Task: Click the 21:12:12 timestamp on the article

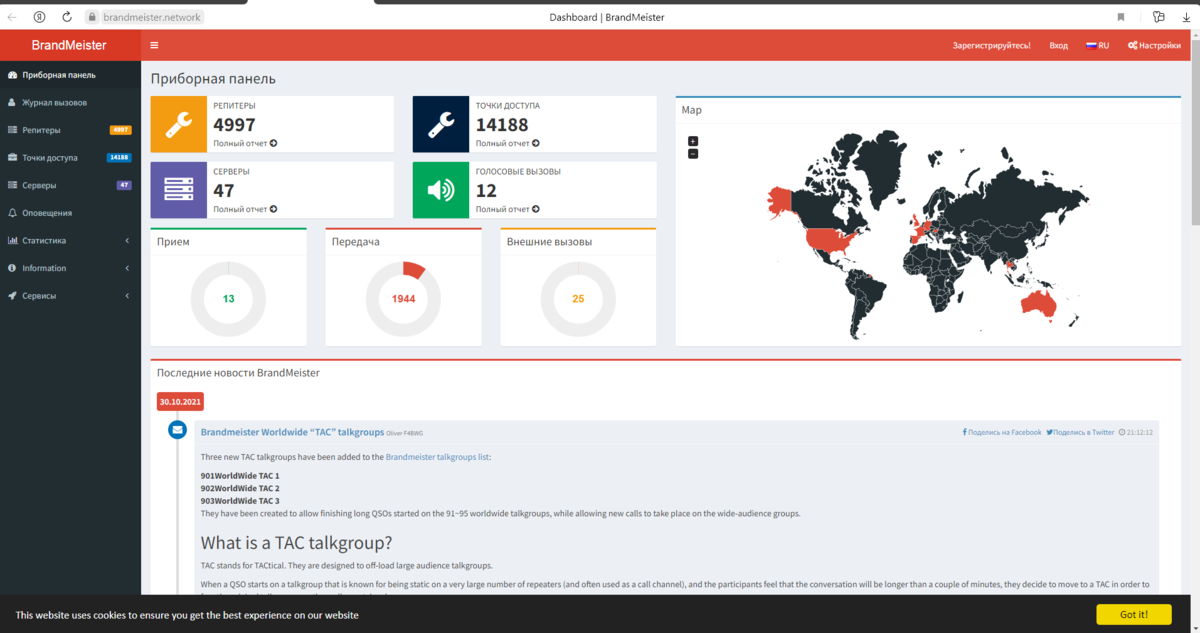Action: click(1136, 432)
